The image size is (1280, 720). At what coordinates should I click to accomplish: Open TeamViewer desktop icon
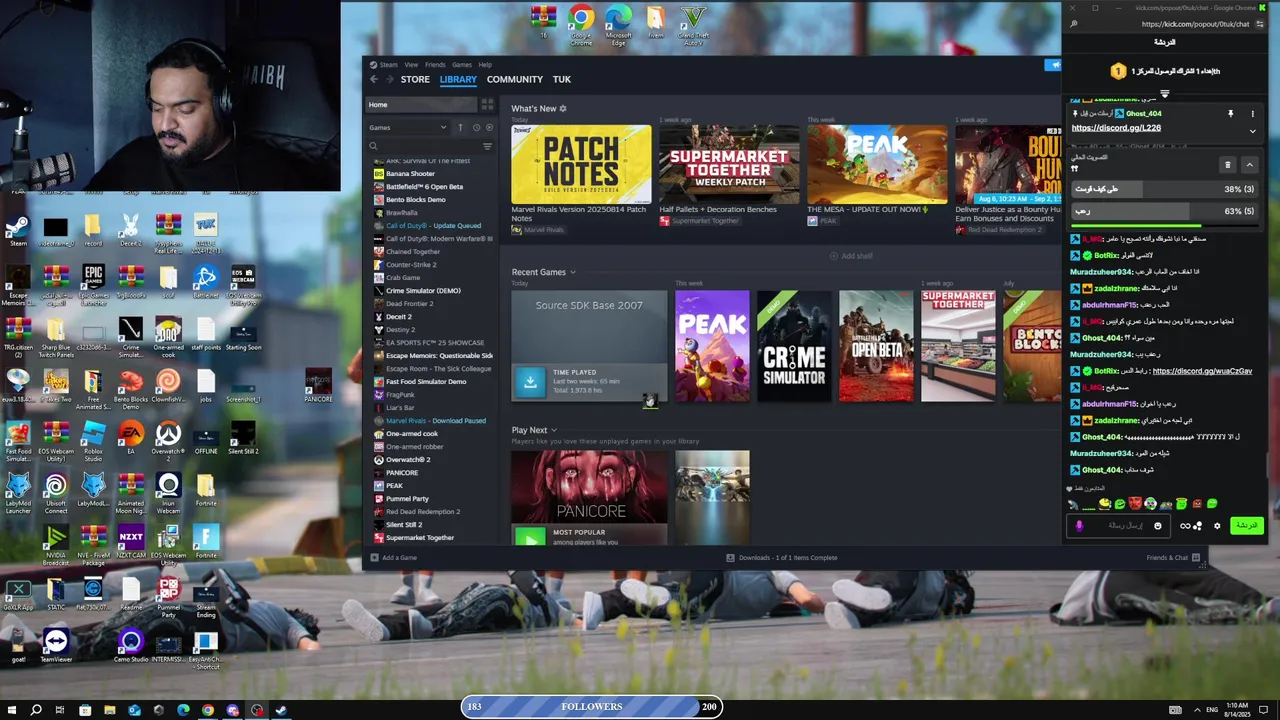[x=56, y=646]
